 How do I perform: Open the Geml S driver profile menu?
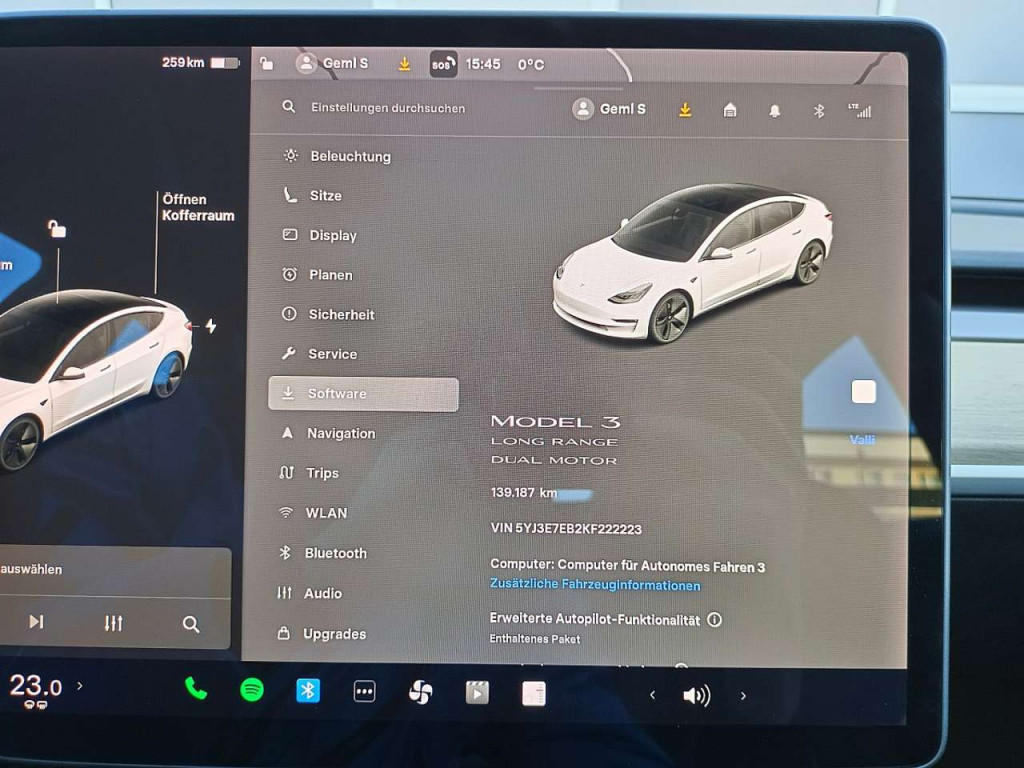(609, 109)
